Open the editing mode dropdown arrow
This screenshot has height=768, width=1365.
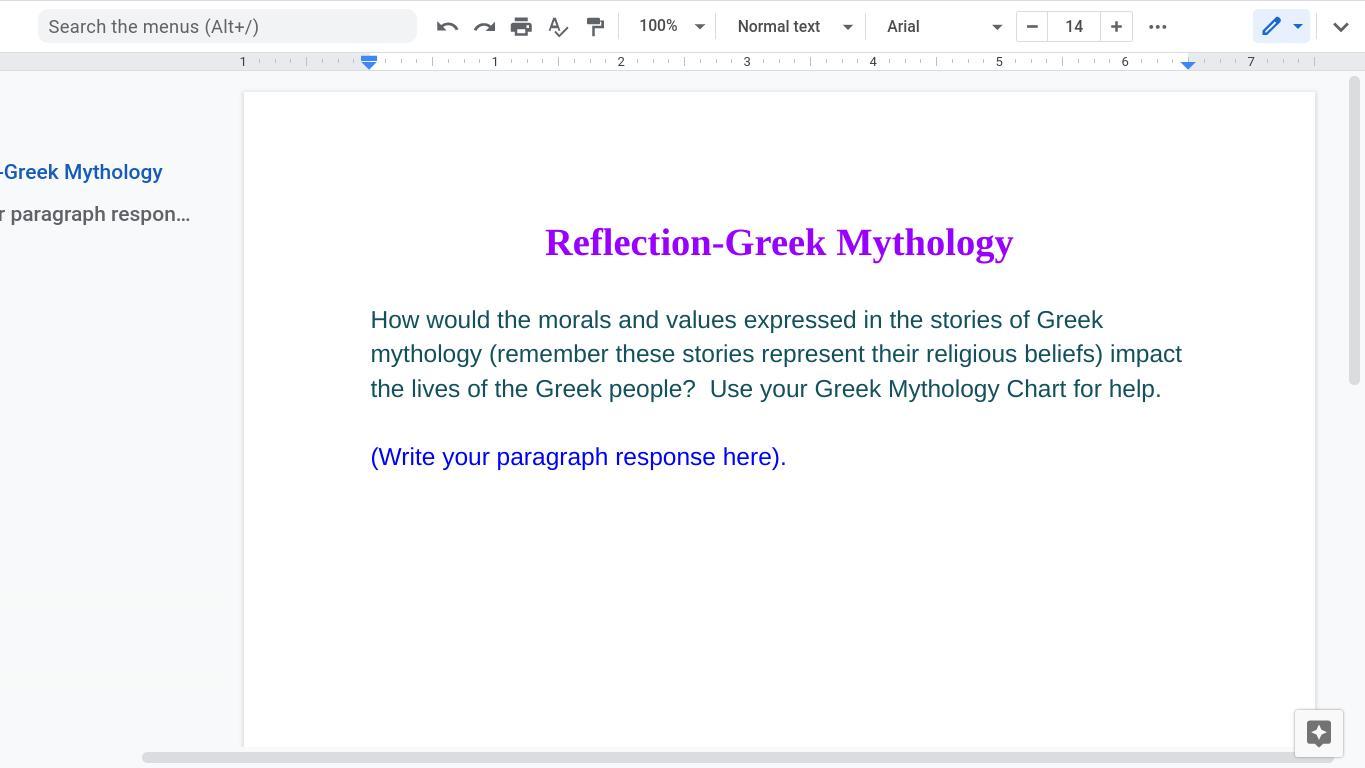(x=1298, y=27)
